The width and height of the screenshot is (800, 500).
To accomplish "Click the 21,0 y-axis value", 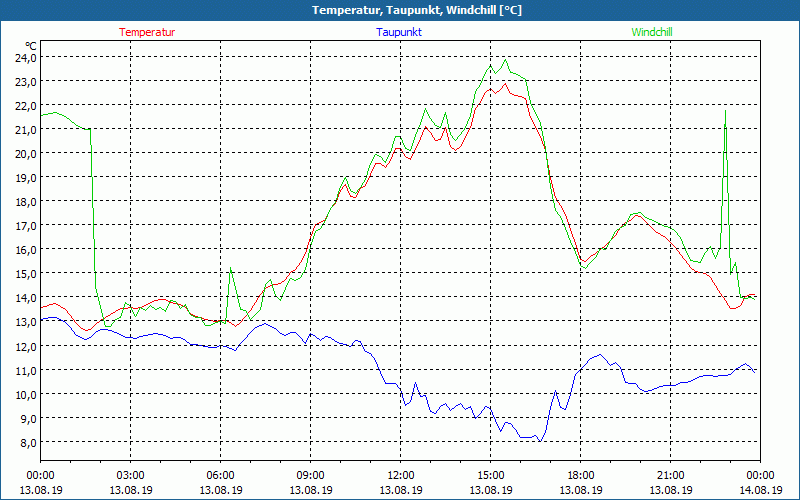I will 26,130.
